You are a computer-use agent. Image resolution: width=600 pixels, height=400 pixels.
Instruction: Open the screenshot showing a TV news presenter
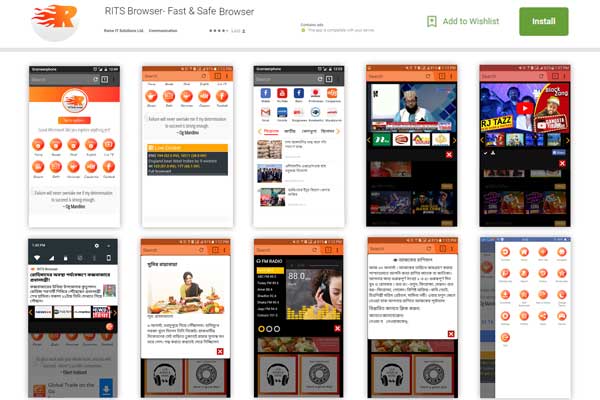click(412, 146)
